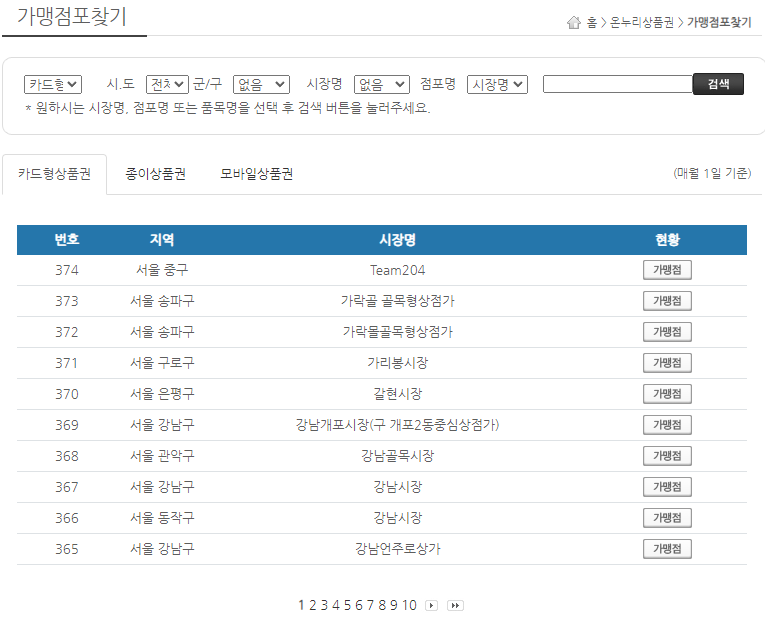Click 가맹점 button in row 367
The width and height of the screenshot is (765, 627).
click(x=667, y=487)
